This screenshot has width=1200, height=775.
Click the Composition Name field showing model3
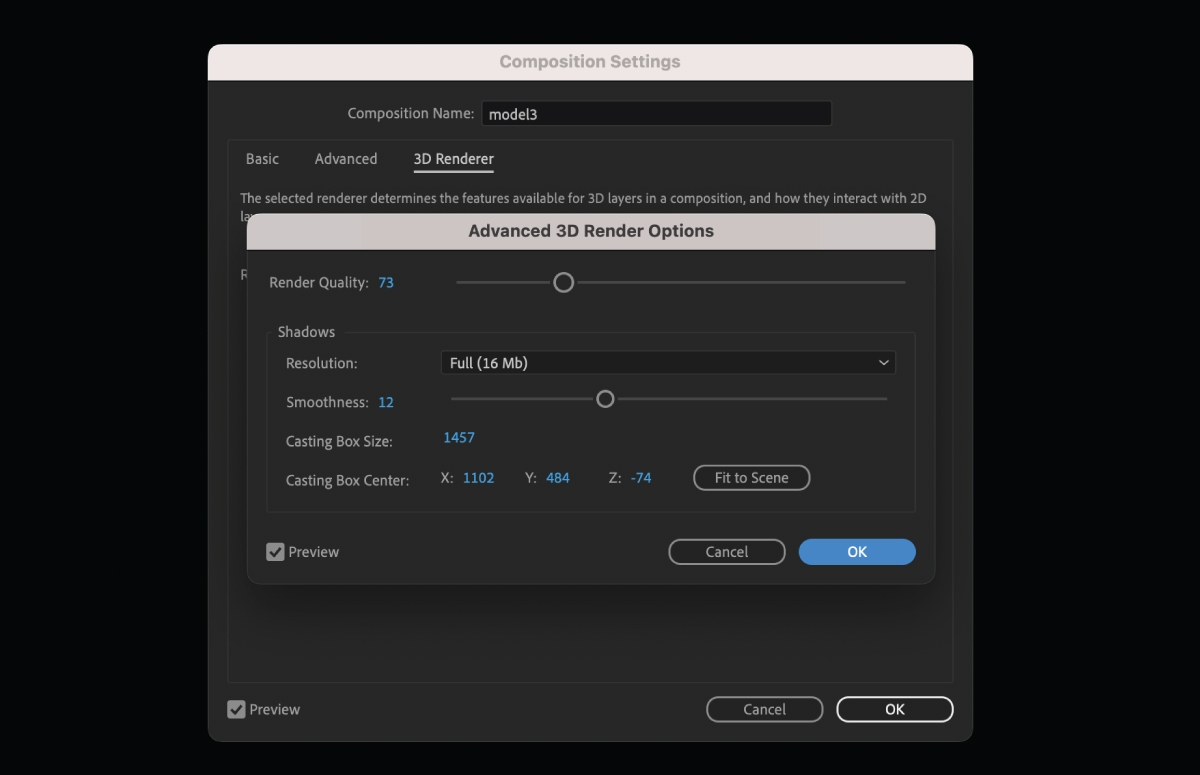point(656,113)
